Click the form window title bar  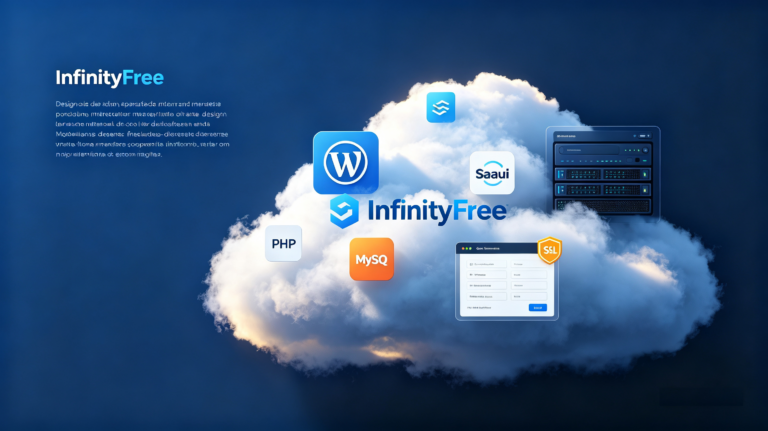tap(507, 249)
